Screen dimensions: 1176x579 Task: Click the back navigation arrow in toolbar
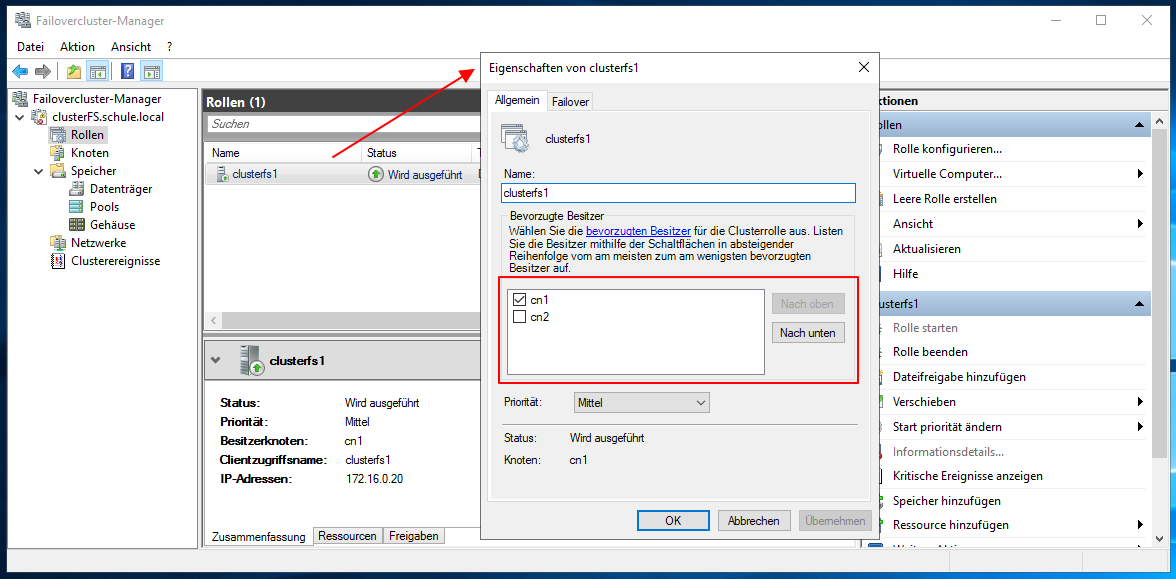pyautogui.click(x=19, y=70)
